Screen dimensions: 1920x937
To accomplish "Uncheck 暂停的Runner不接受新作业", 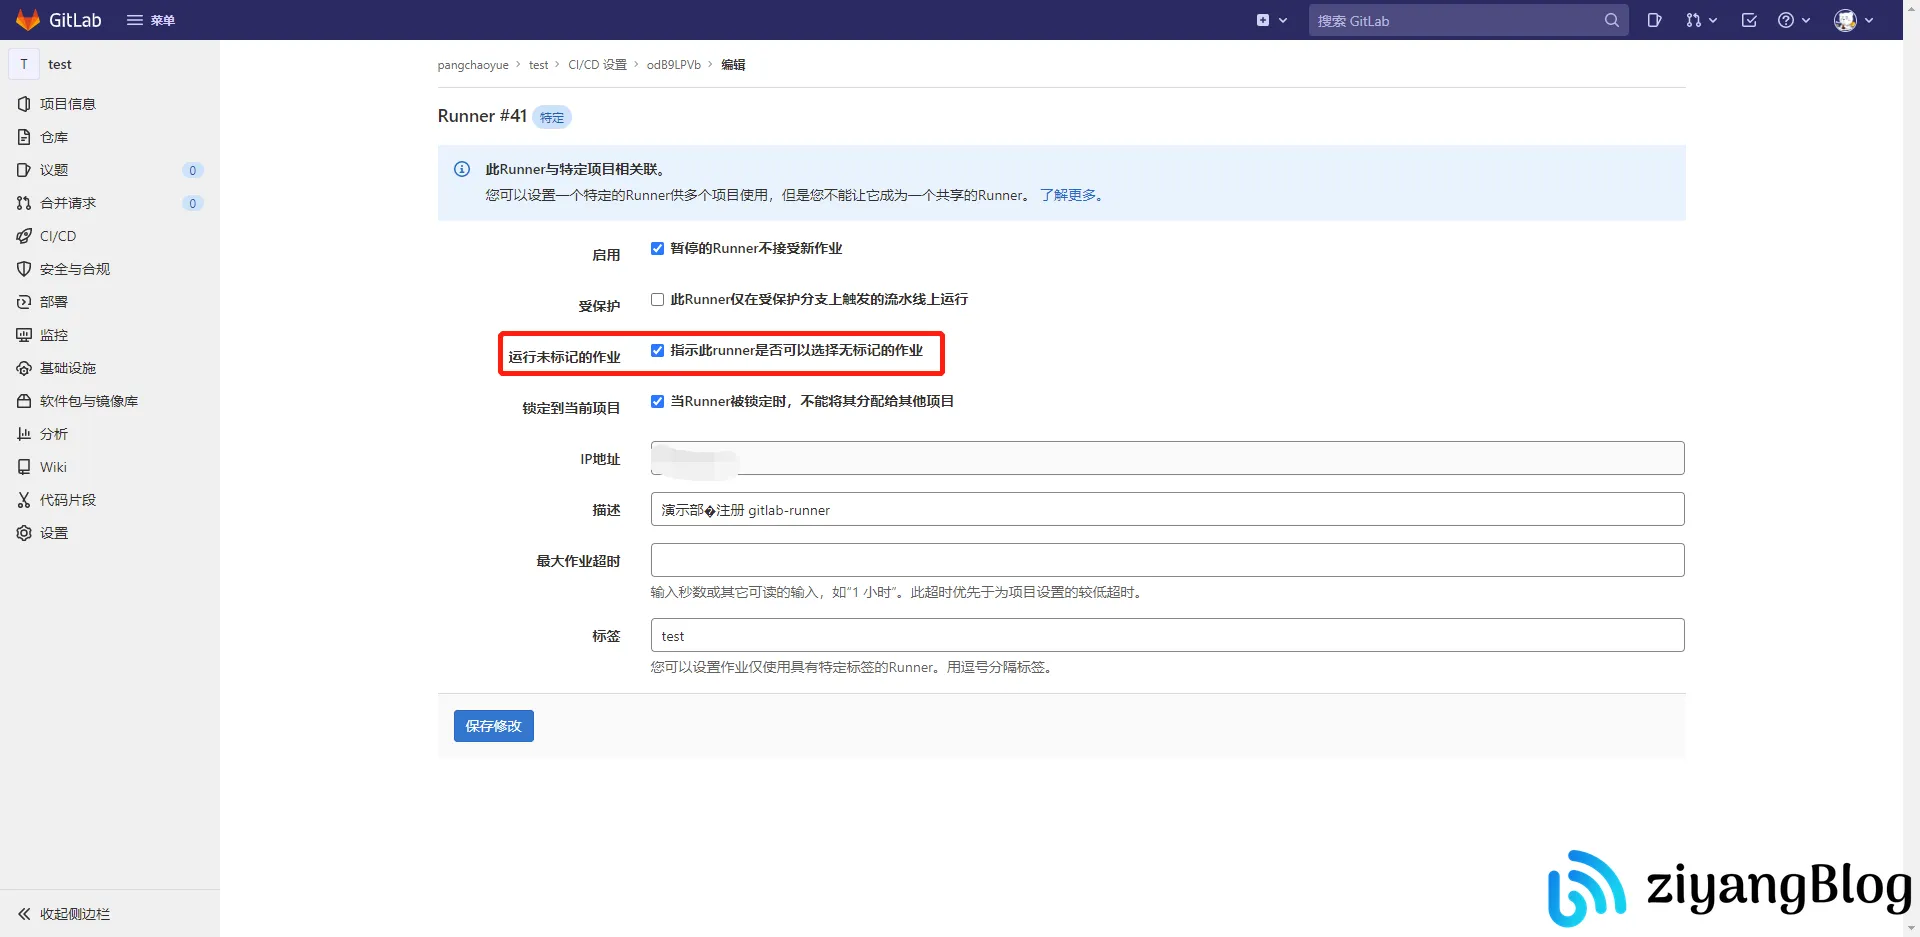I will (657, 248).
